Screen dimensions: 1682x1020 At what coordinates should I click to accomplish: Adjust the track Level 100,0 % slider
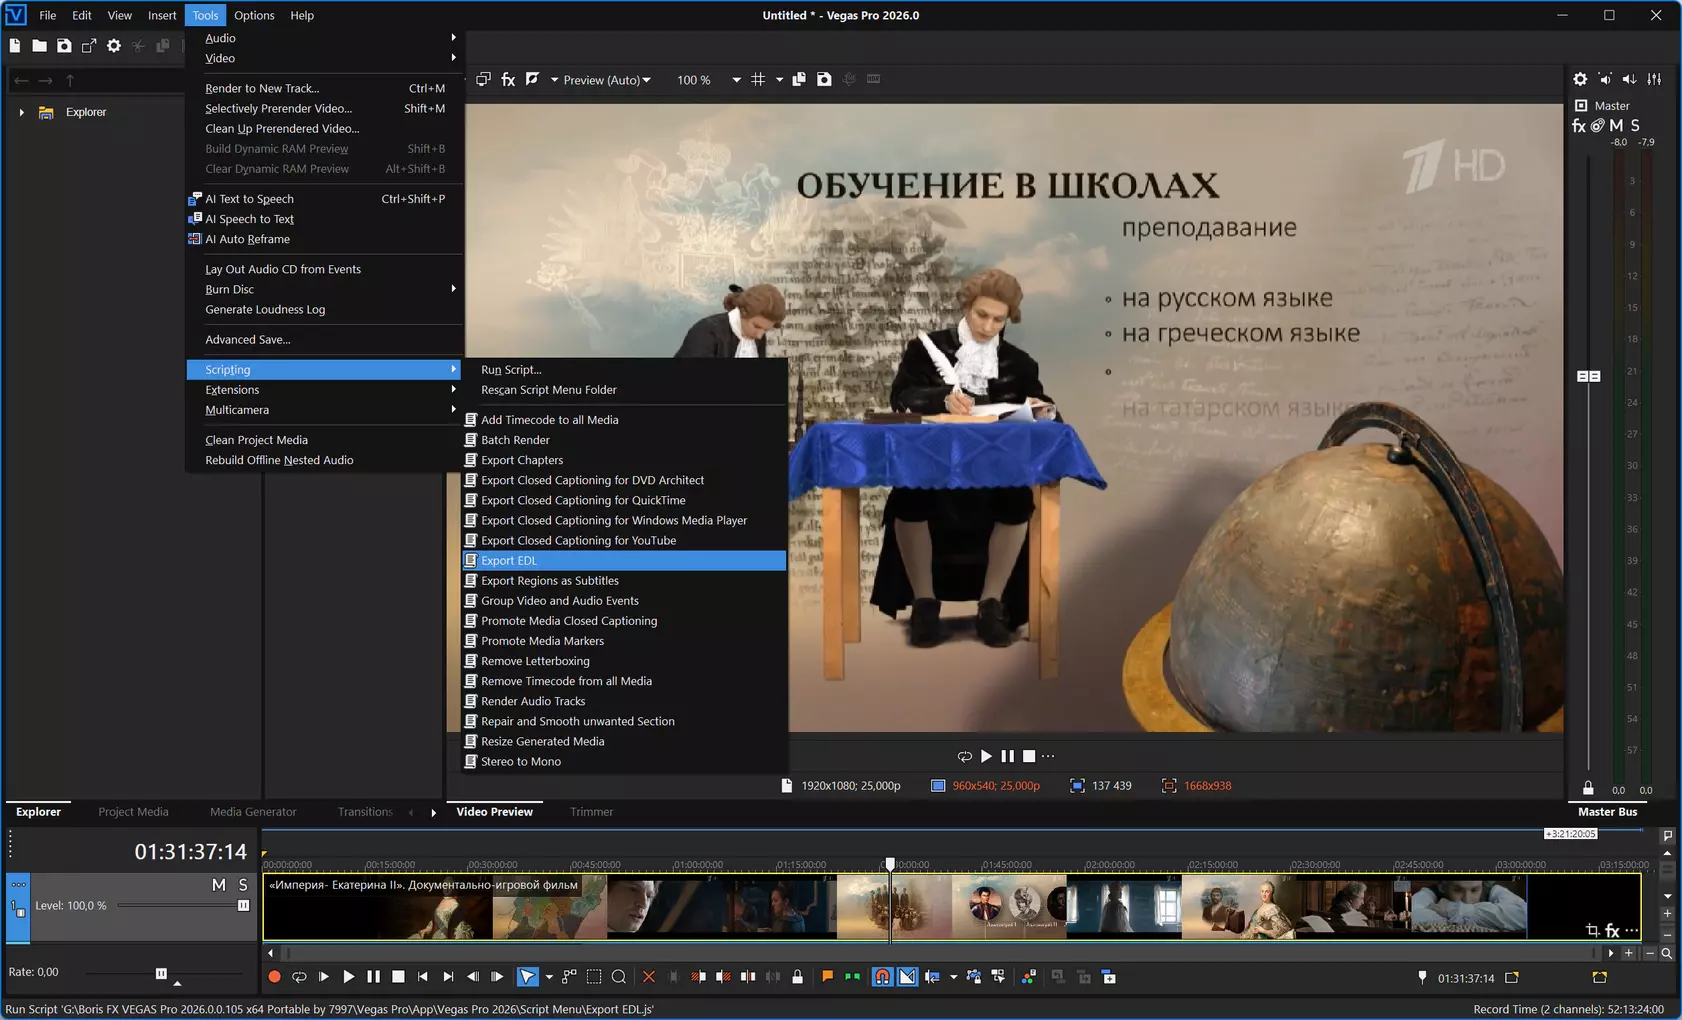tap(243, 906)
